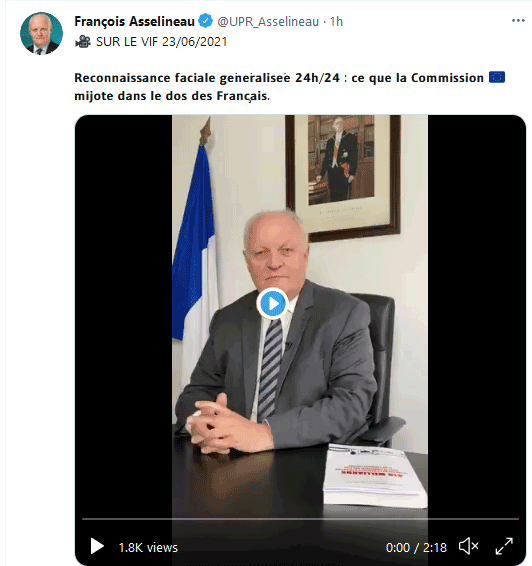Screen dimensions: 532x566
Task: Click the framed portrait in the video
Action: [x=343, y=177]
